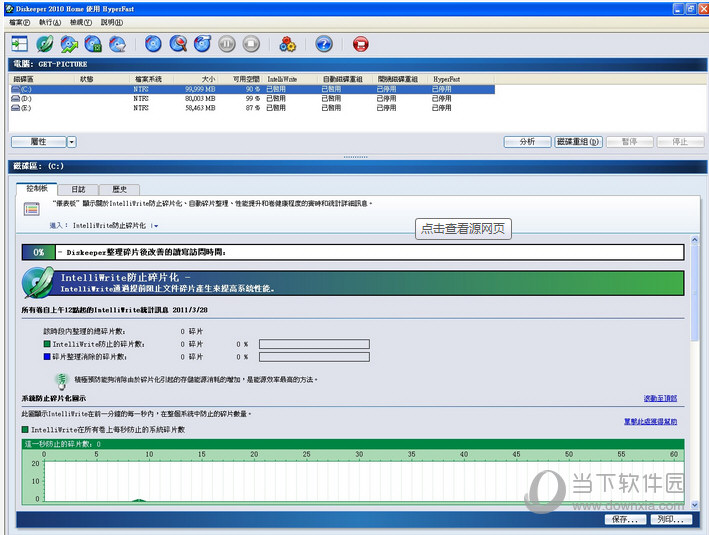
Task: Open settings via colored gears icon
Action: pos(288,44)
